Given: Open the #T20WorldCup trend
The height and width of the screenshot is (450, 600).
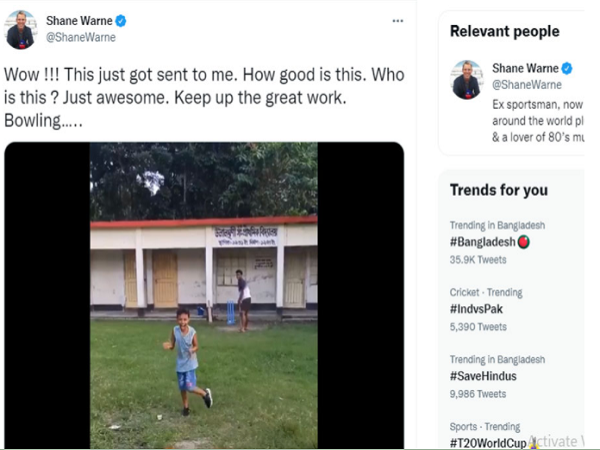Looking at the screenshot, I should 488,442.
